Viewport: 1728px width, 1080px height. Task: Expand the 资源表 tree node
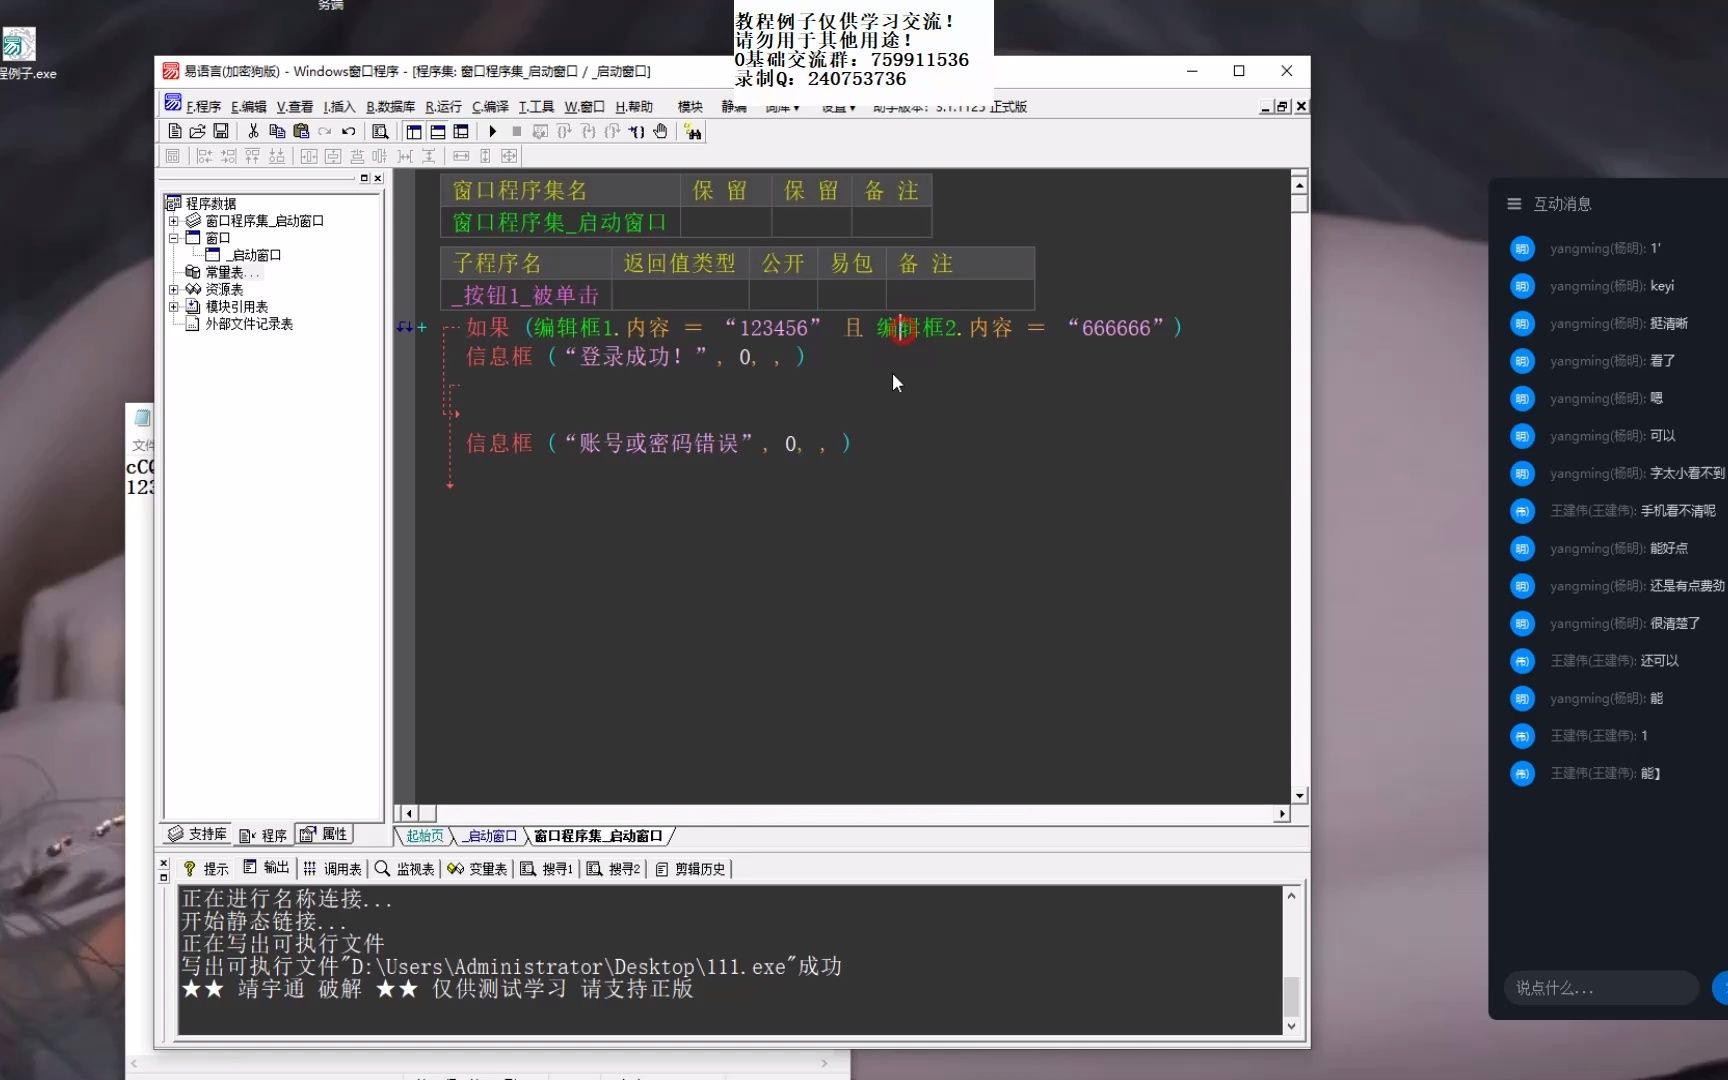(x=173, y=289)
